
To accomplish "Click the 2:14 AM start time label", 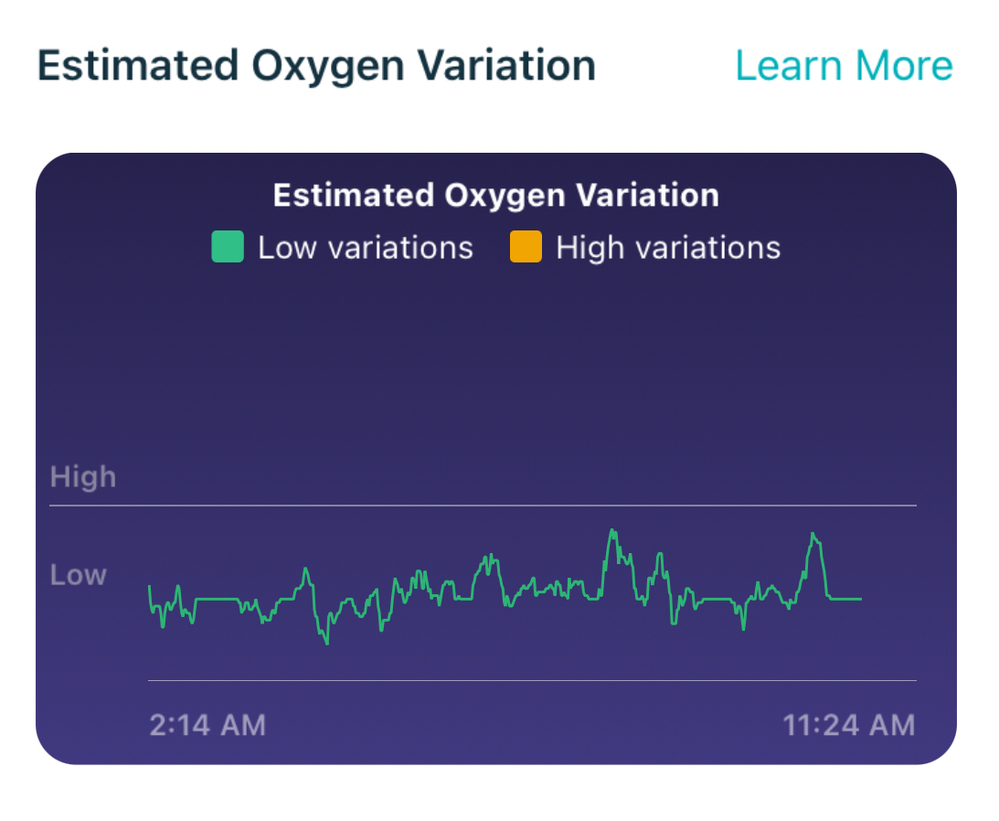I will click(x=208, y=725).
